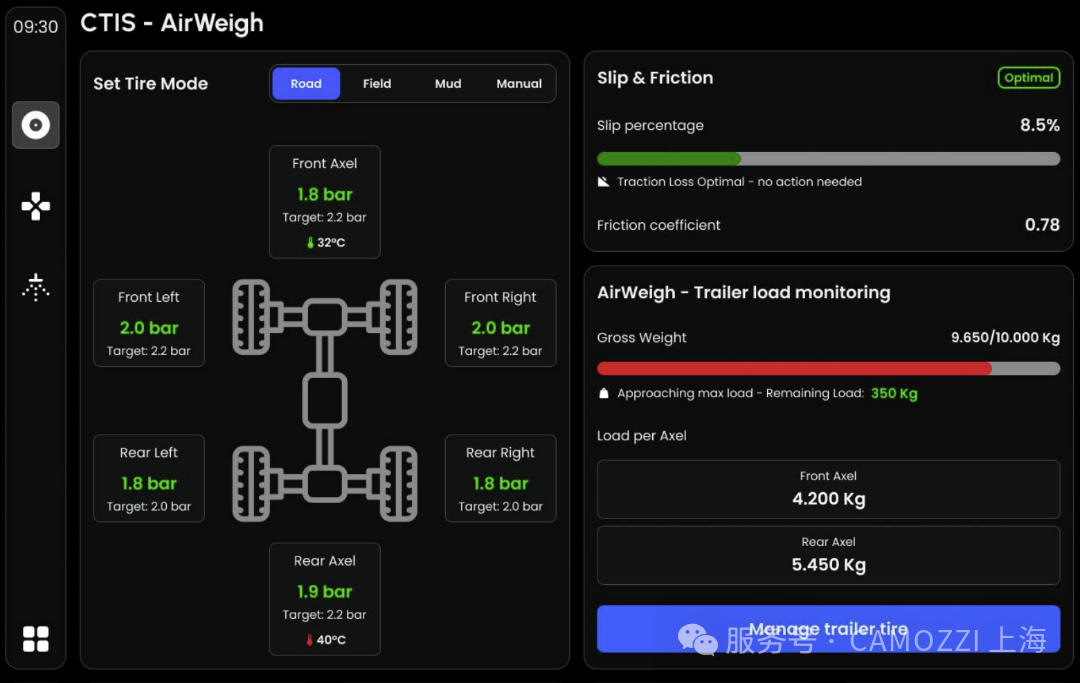Screen dimensions: 1080x683
Task: Click the Front Axel temperature thermometer icon
Action: point(310,243)
